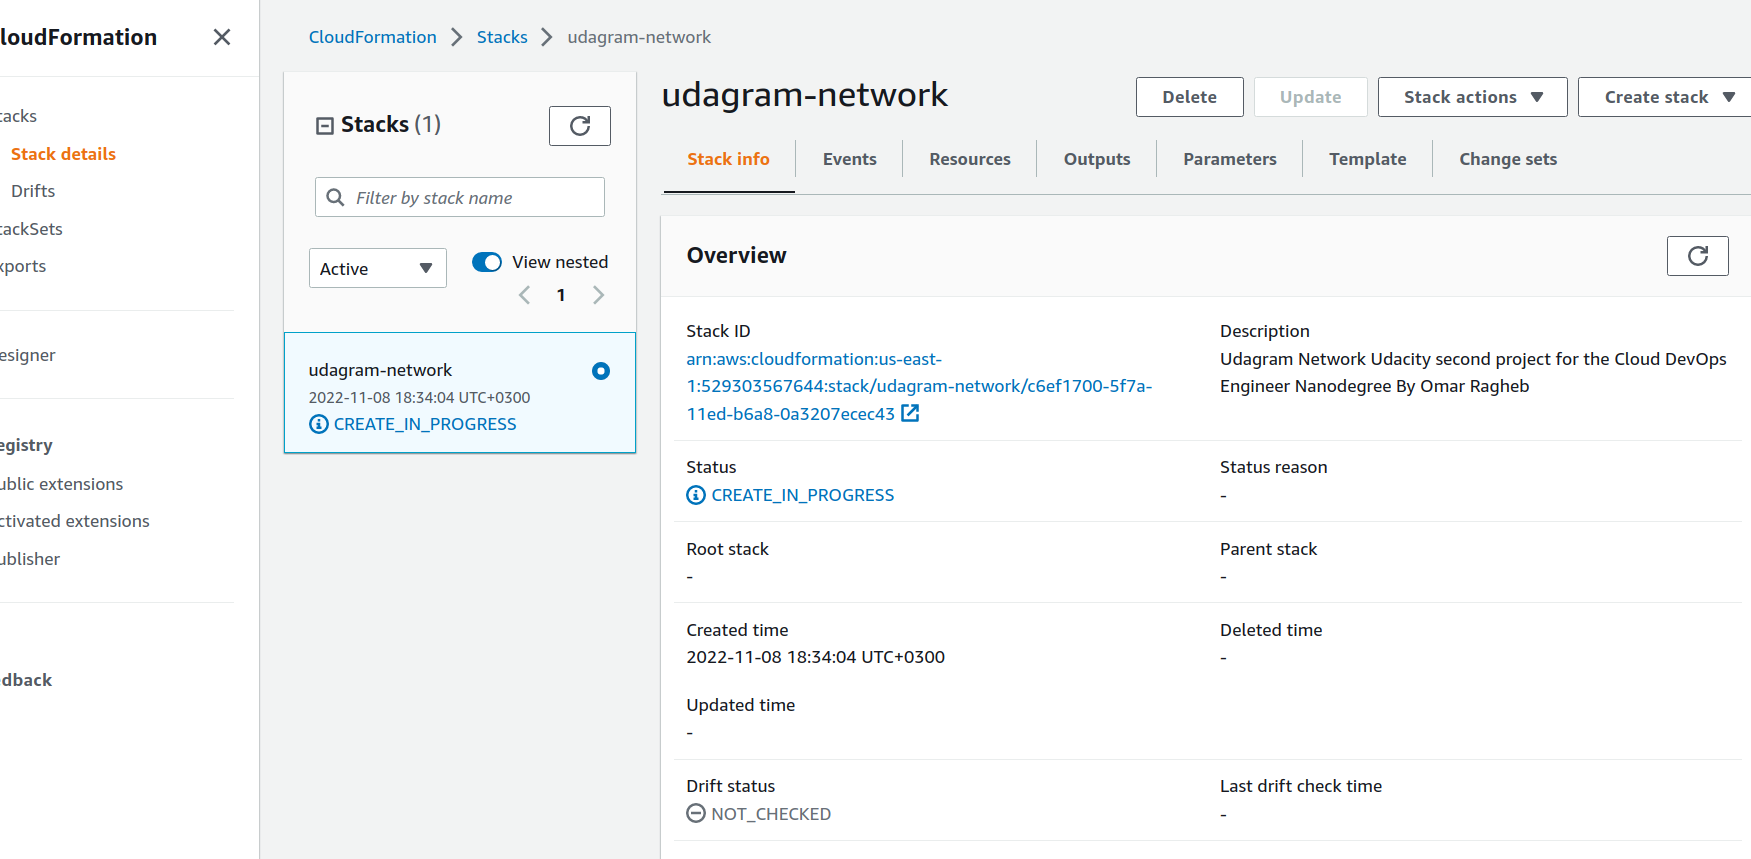
Task: Click CREATE_IN_PROGRESS in the stack list card
Action: [425, 424]
